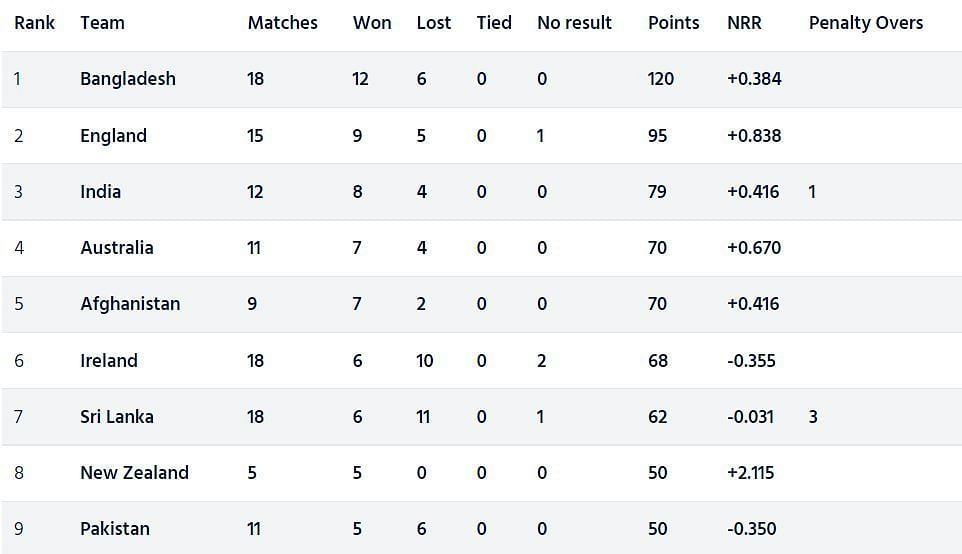Select the Rank column header
This screenshot has height=554, width=962.
click(34, 23)
